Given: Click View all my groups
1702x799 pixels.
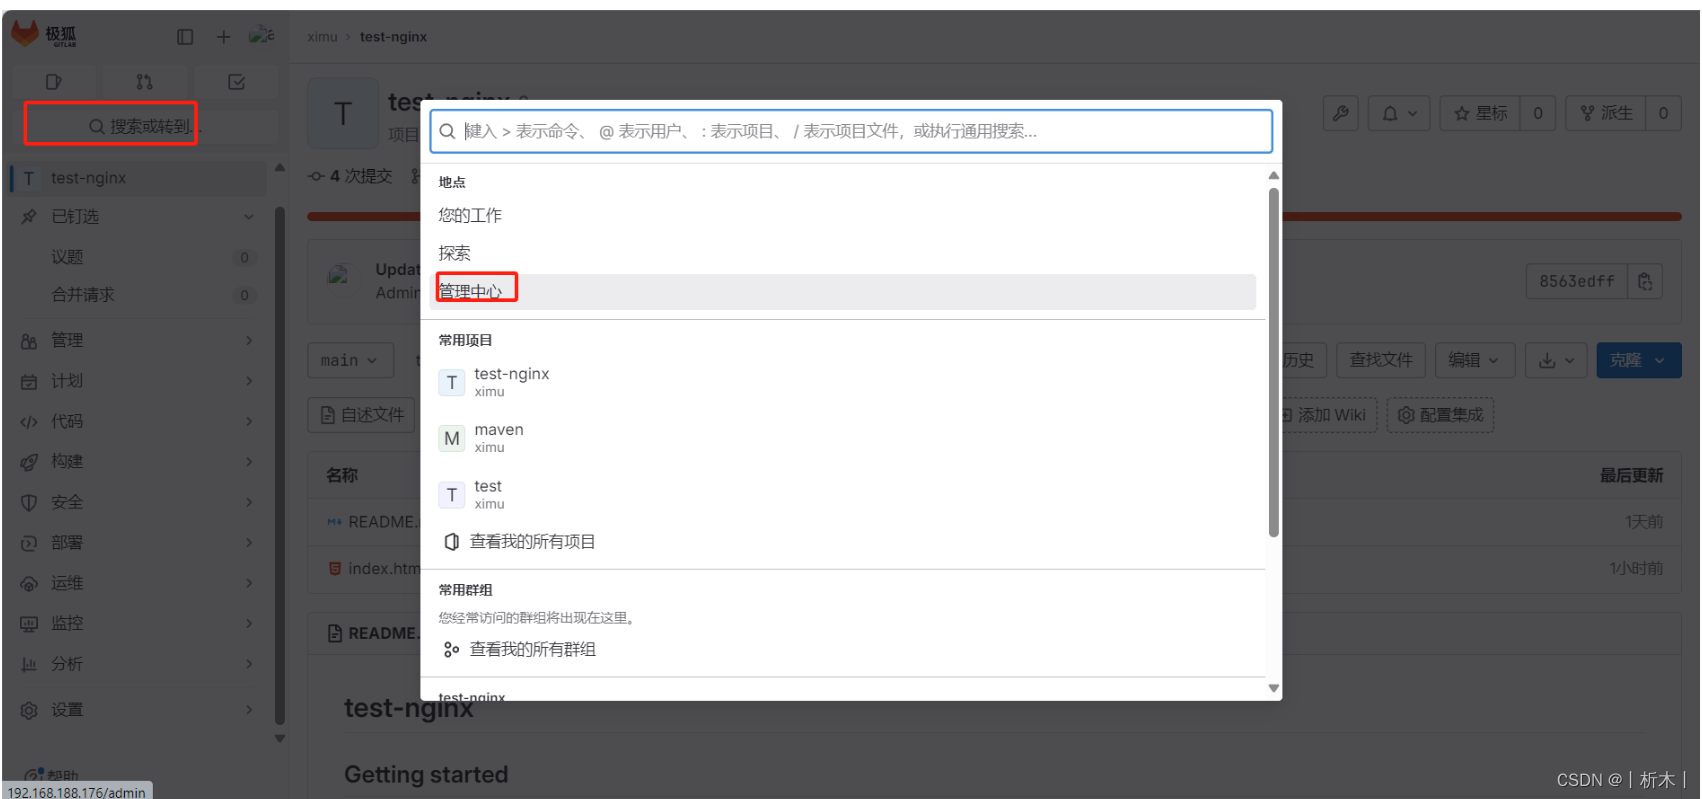Looking at the screenshot, I should (x=843, y=650).
